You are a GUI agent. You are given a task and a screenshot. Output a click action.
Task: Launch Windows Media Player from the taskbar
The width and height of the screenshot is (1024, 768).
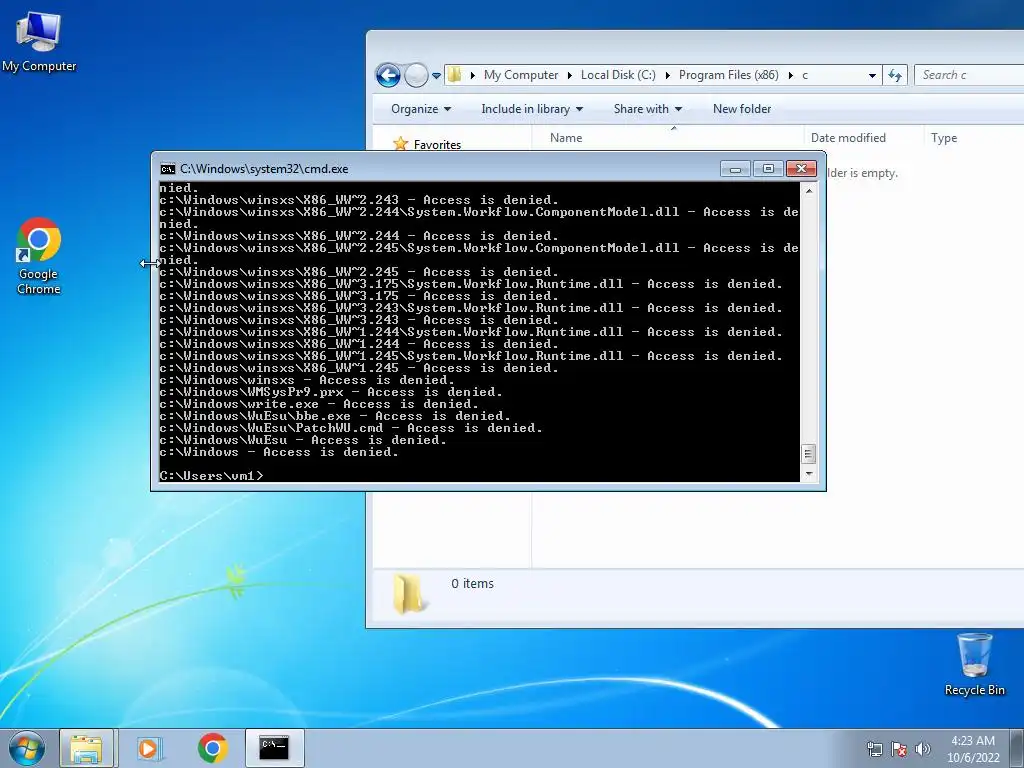pos(150,748)
